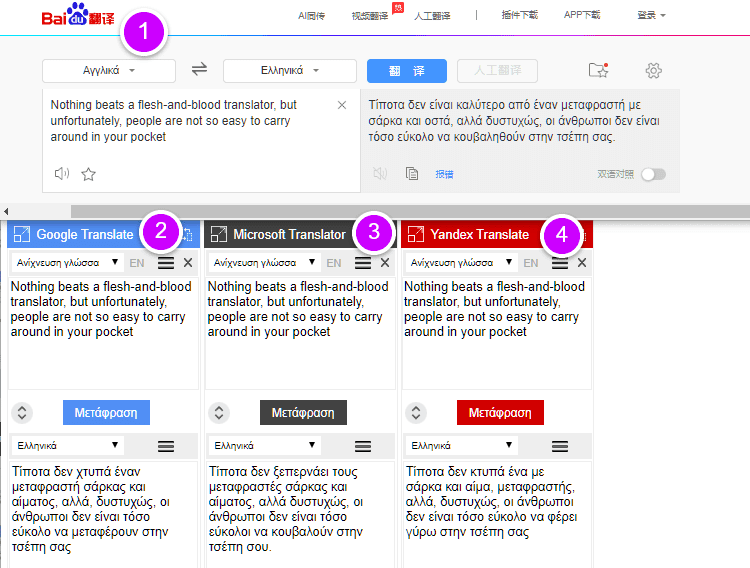Image resolution: width=750 pixels, height=568 pixels.
Task: Open Microsoft panel source hamburger menu
Action: click(363, 263)
